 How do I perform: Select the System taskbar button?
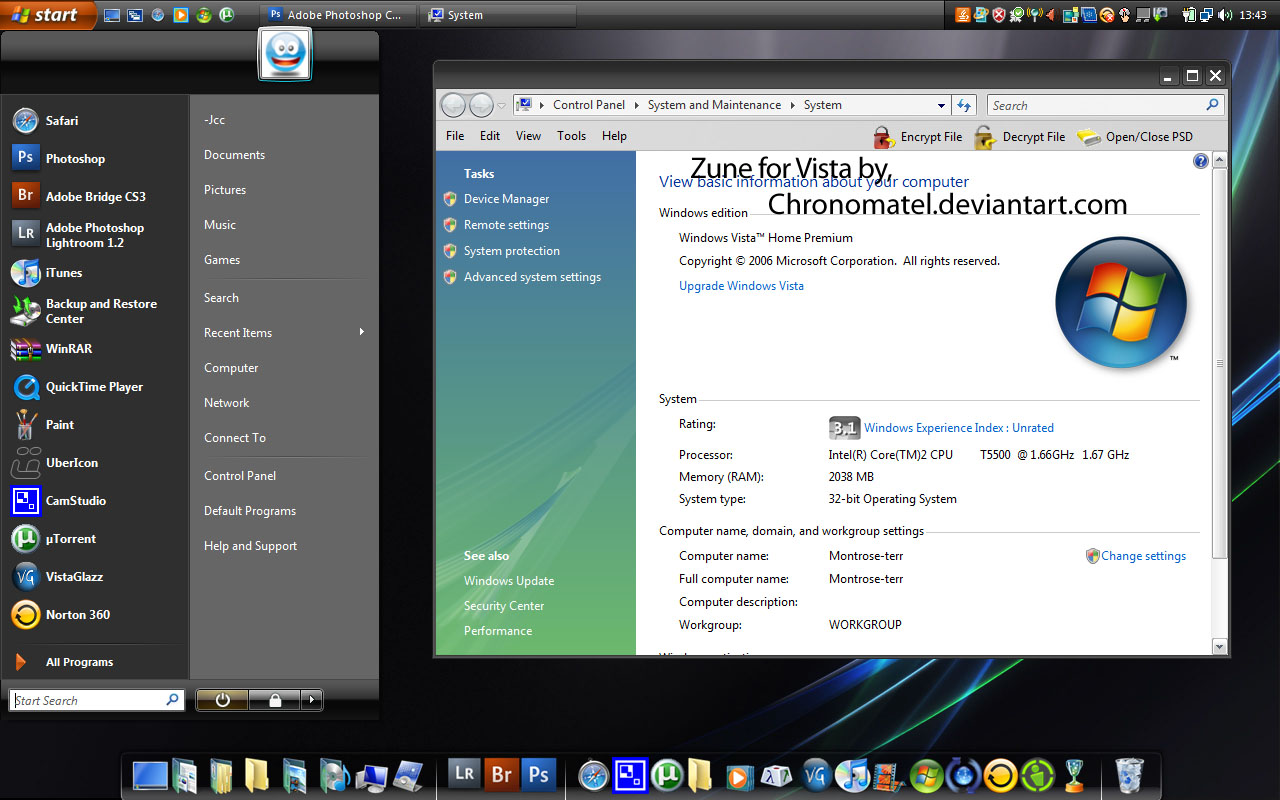tap(497, 15)
